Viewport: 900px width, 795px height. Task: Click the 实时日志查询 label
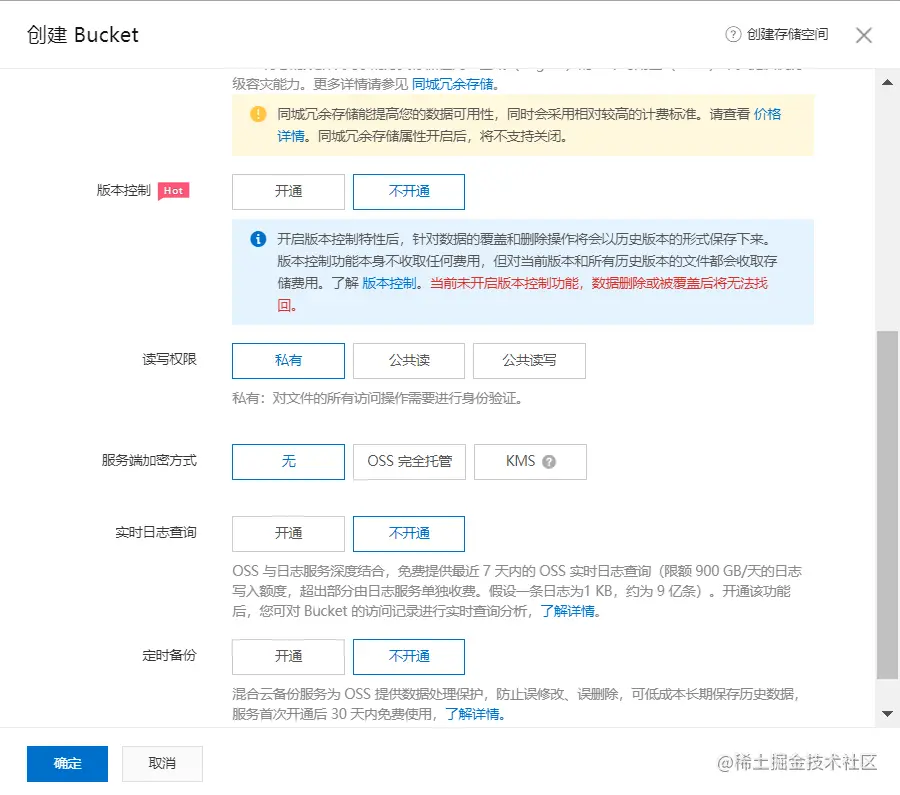[156, 533]
